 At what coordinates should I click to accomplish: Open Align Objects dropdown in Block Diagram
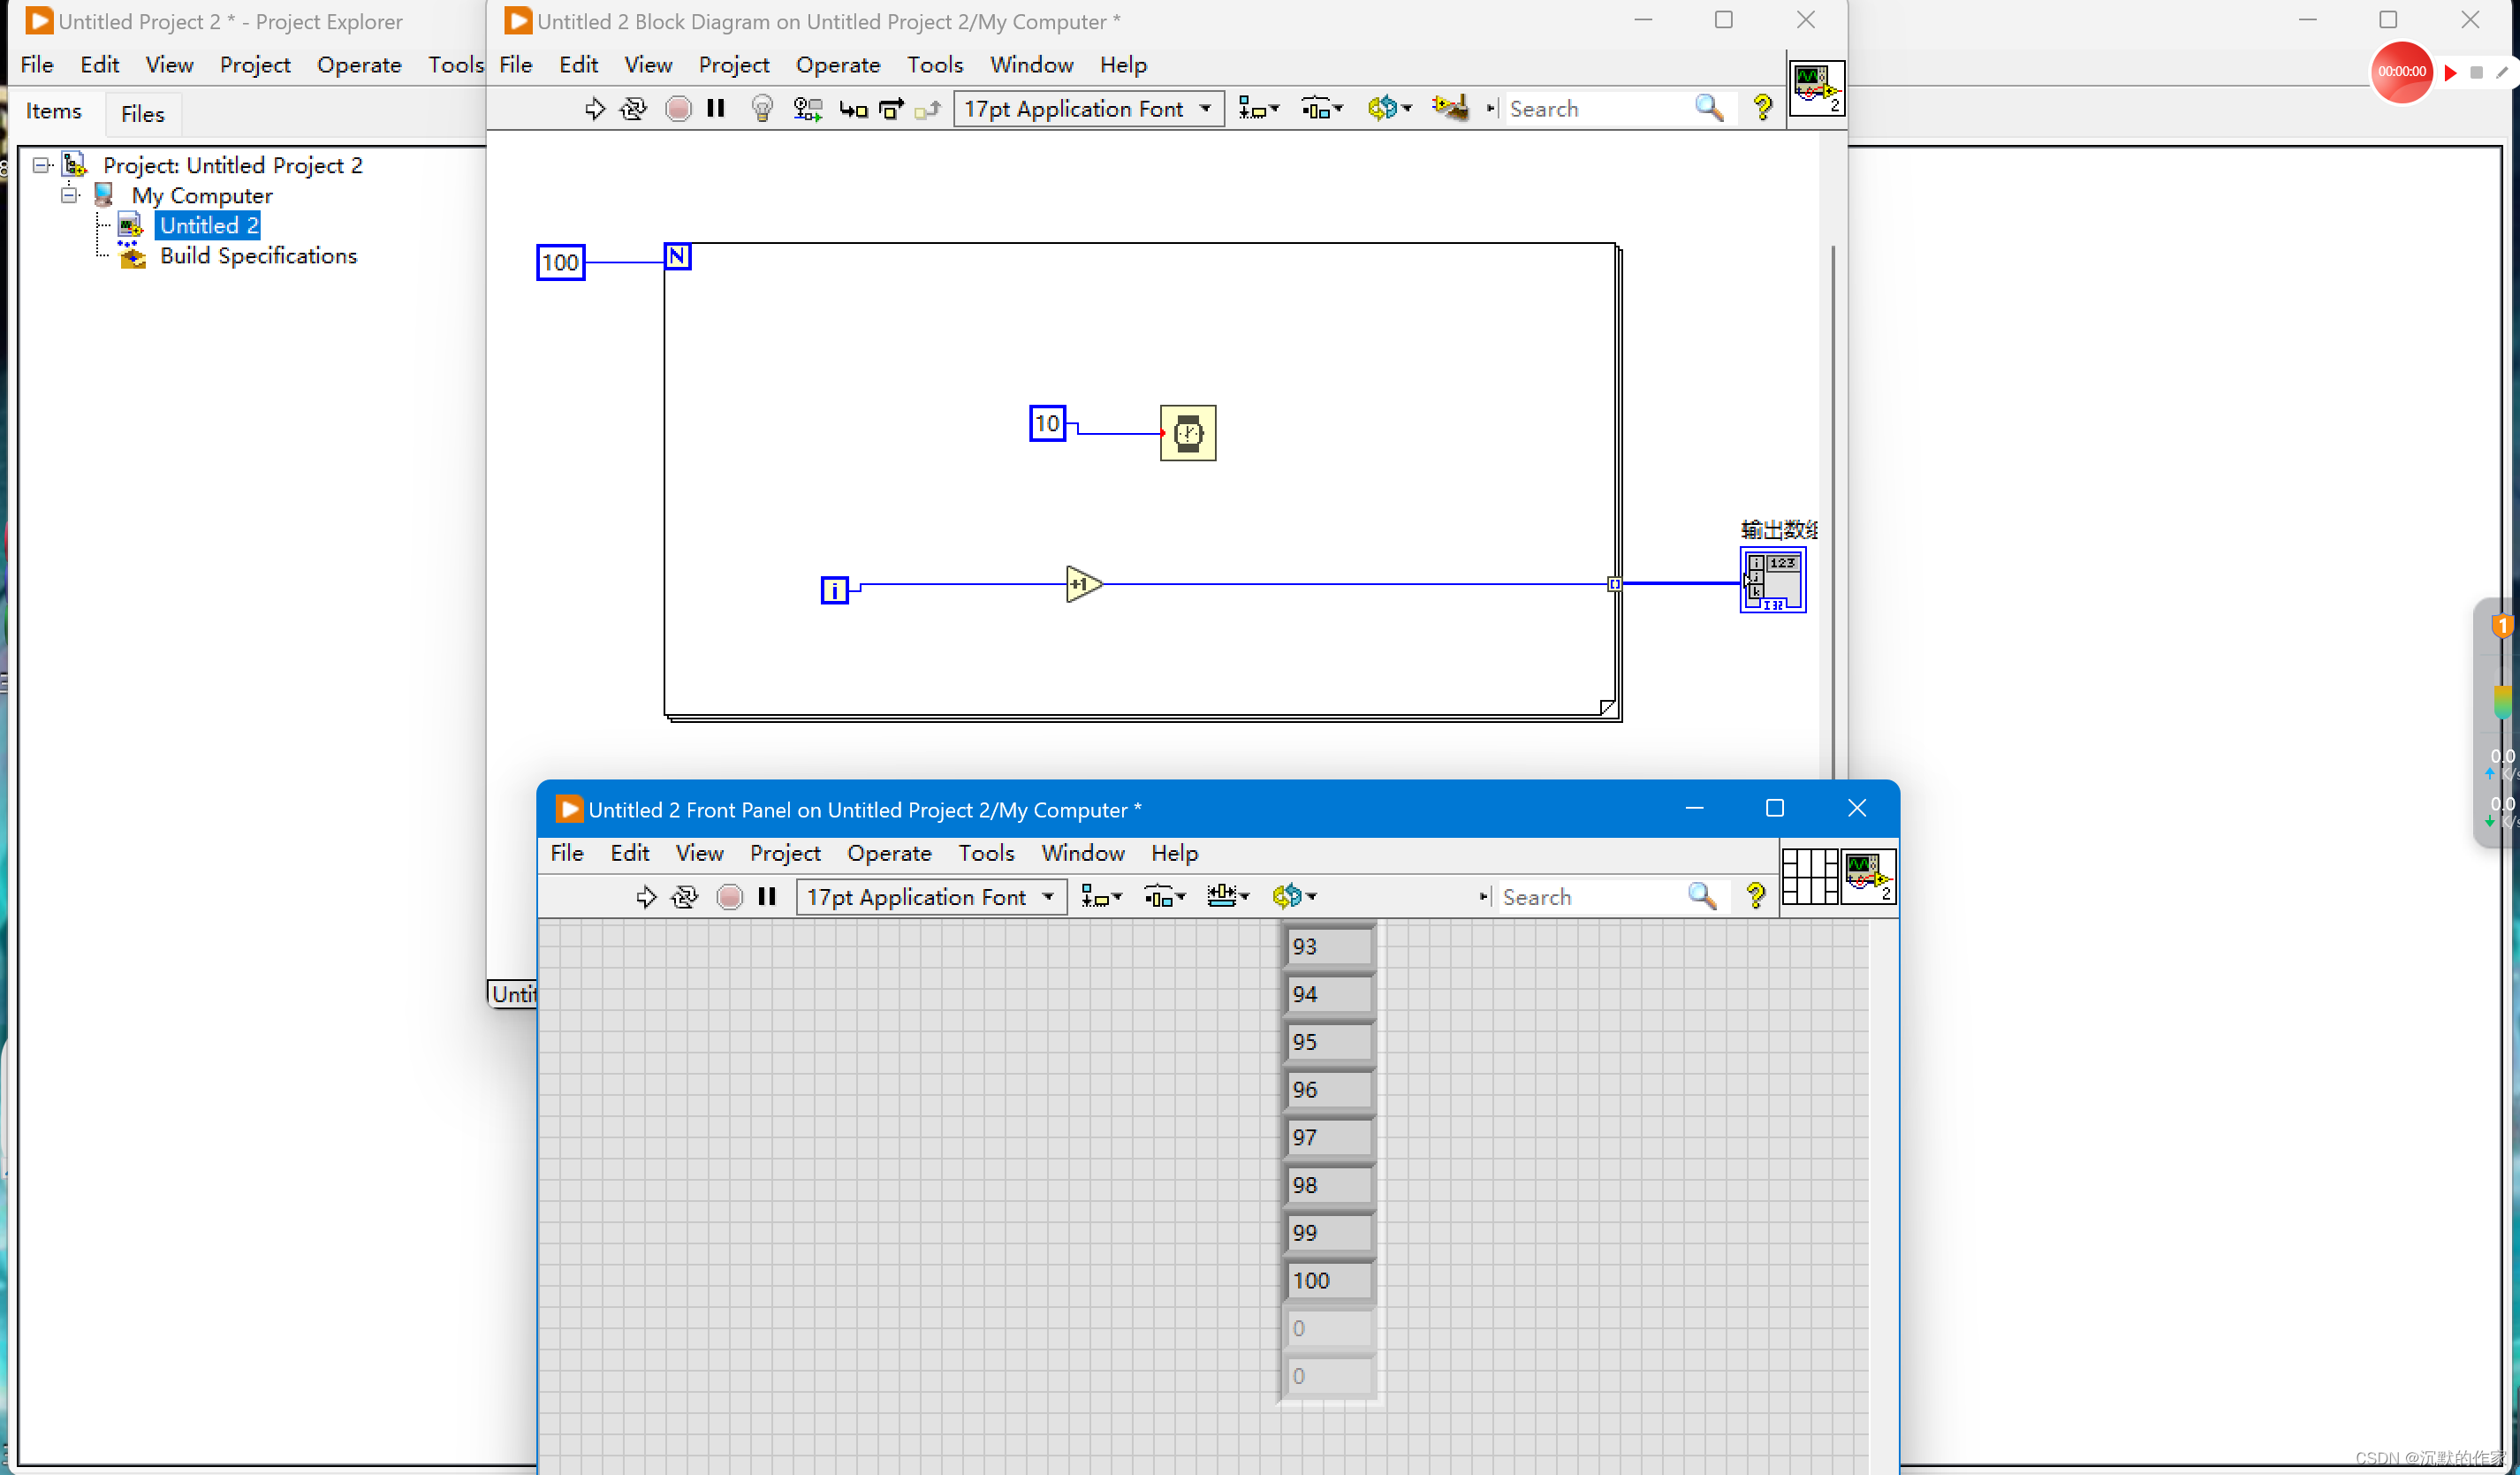[x=1258, y=108]
